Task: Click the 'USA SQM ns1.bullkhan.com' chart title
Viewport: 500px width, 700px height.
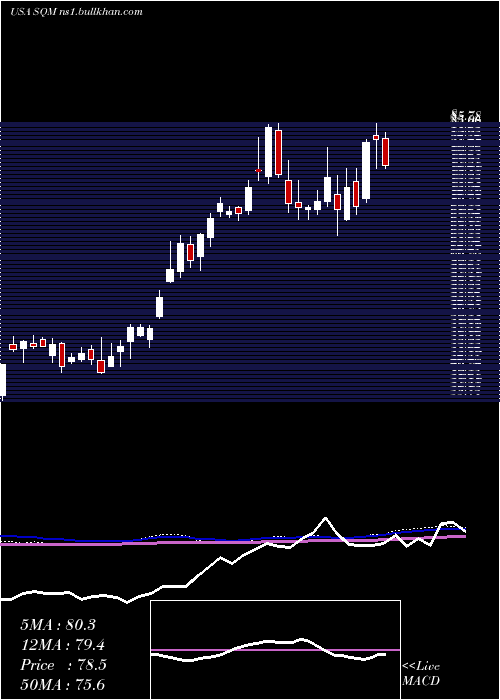Action: tap(76, 12)
